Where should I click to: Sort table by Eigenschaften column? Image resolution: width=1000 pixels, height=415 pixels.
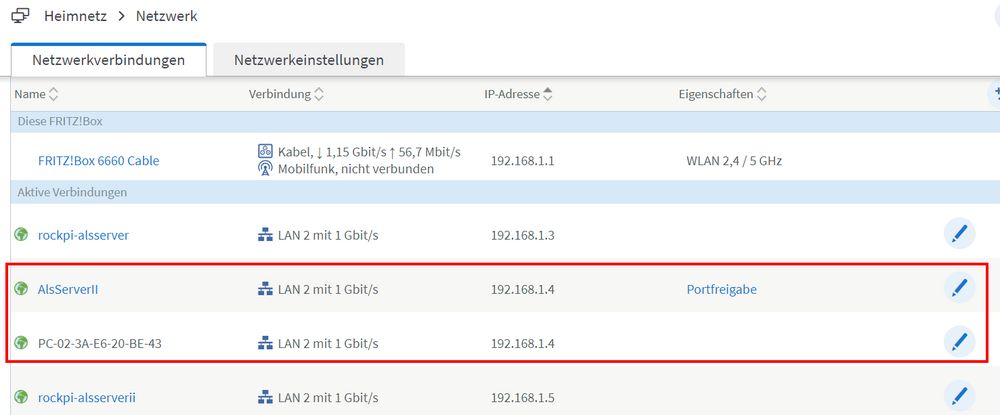click(723, 94)
